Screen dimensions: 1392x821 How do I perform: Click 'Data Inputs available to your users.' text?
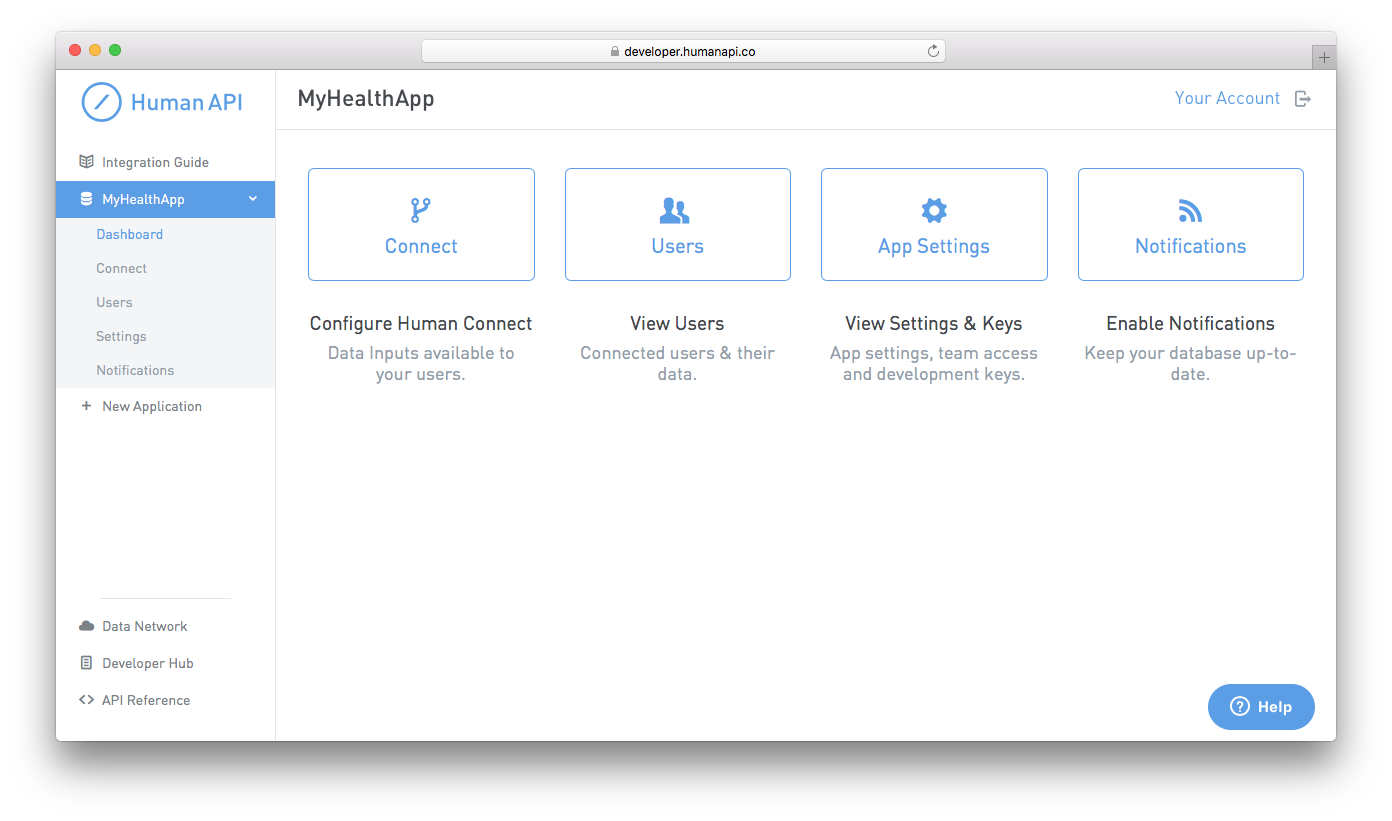click(421, 364)
